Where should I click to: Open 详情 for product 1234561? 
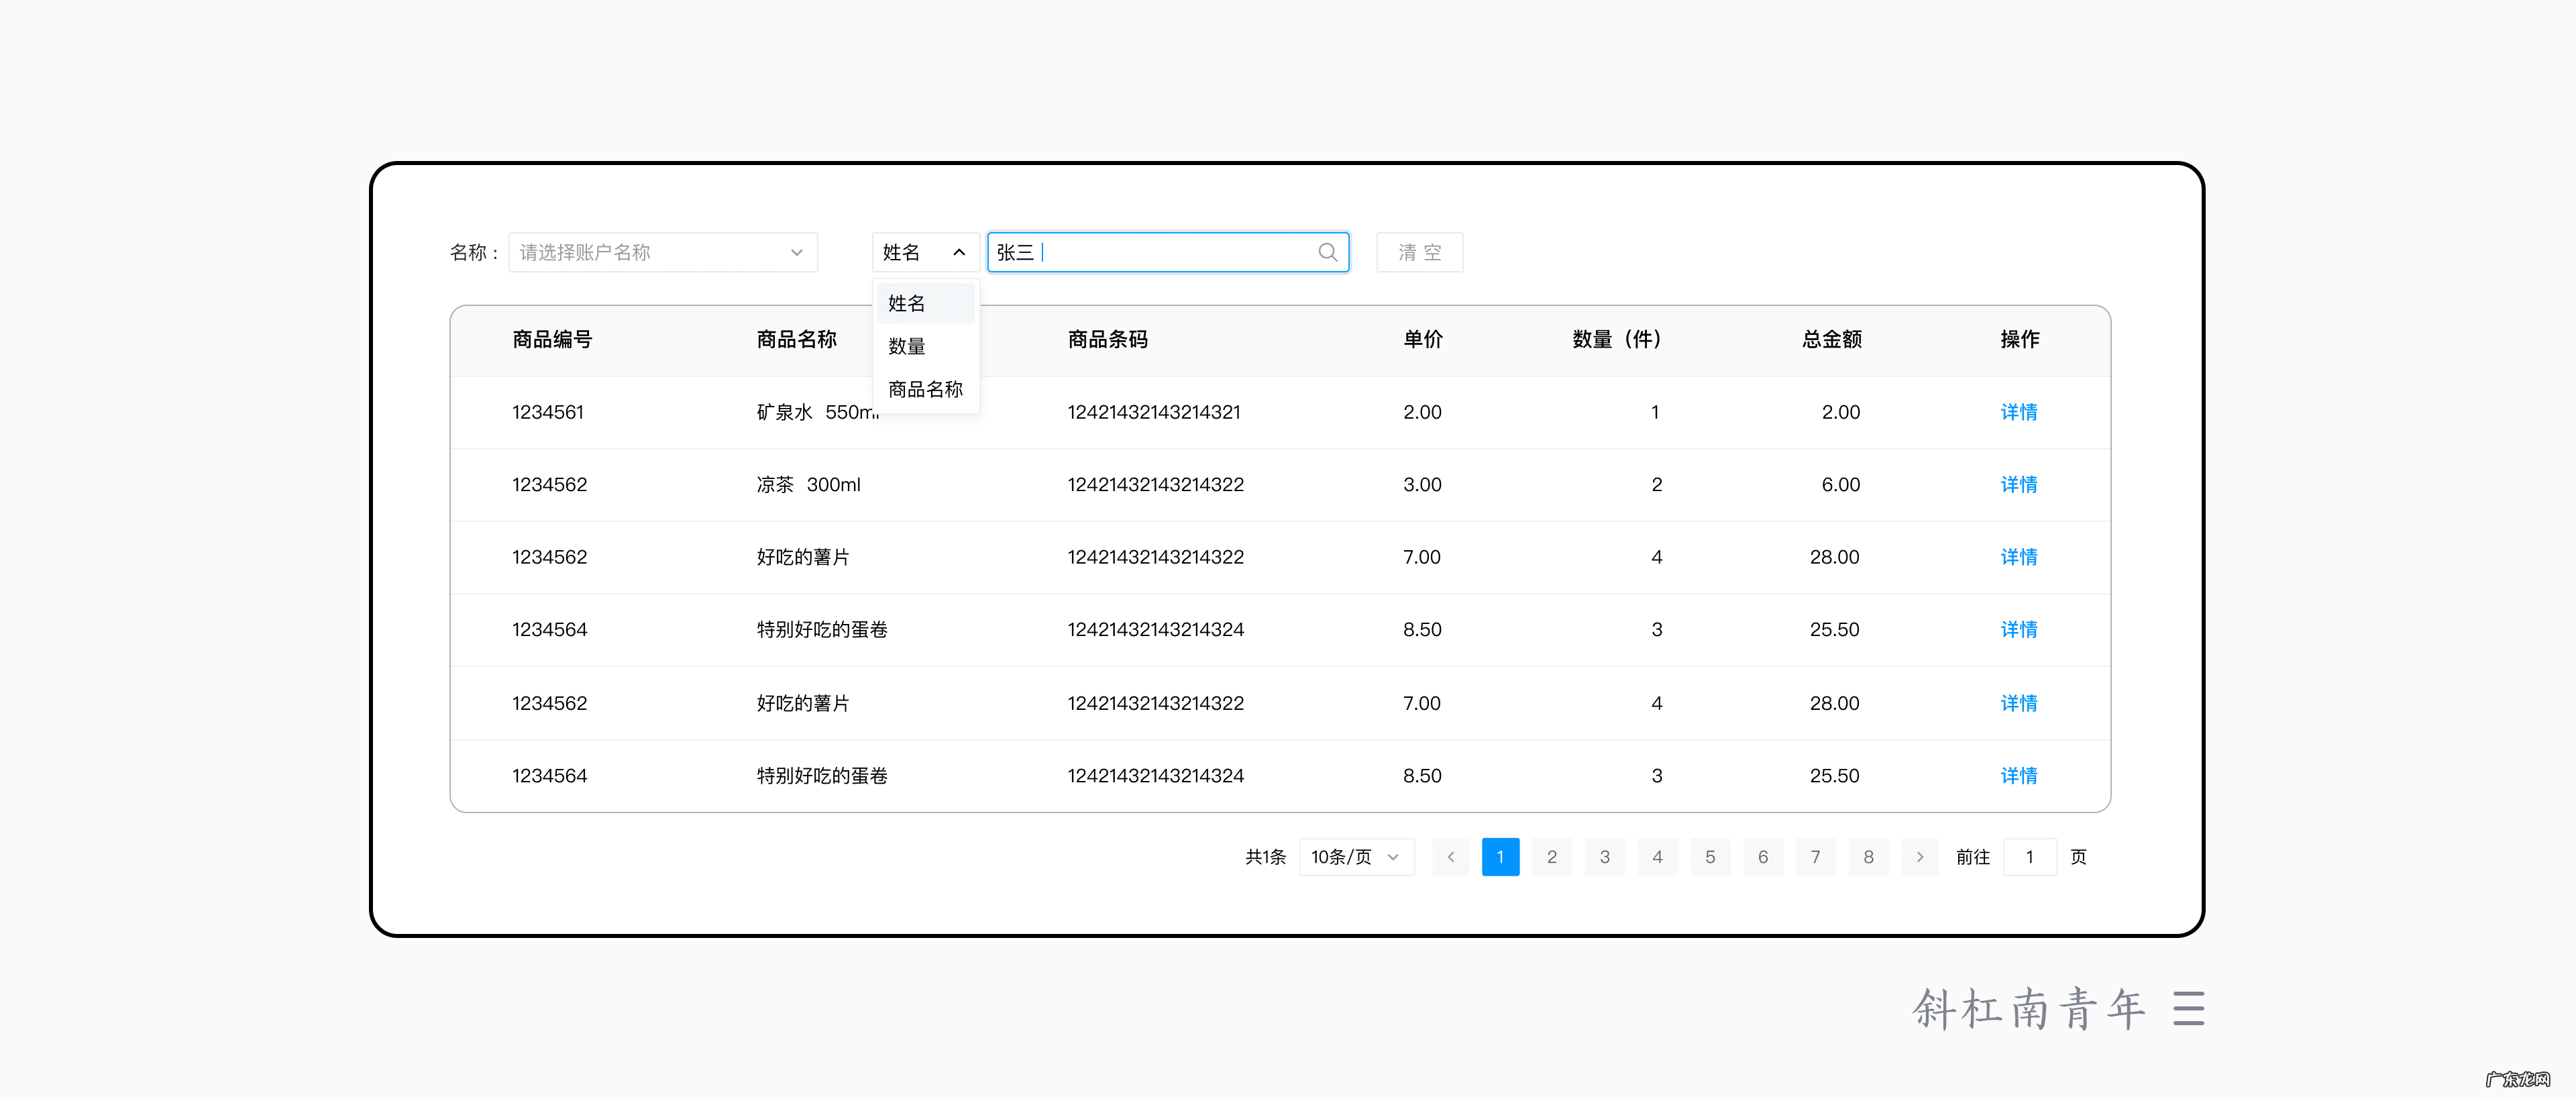point(2019,412)
